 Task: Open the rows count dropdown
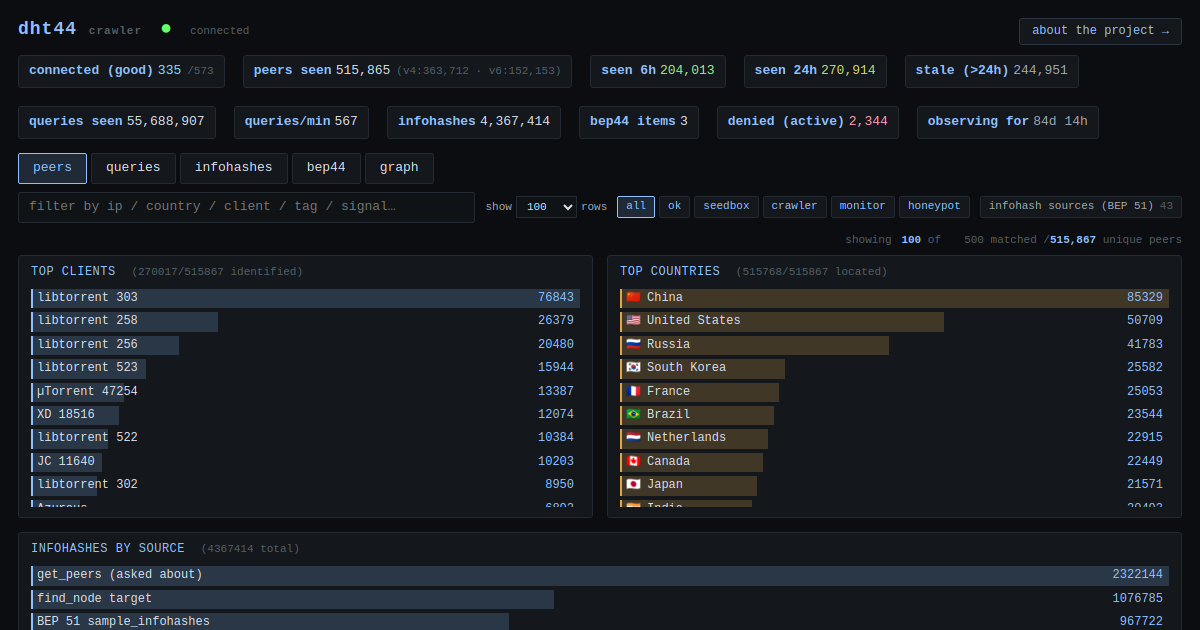coord(546,207)
